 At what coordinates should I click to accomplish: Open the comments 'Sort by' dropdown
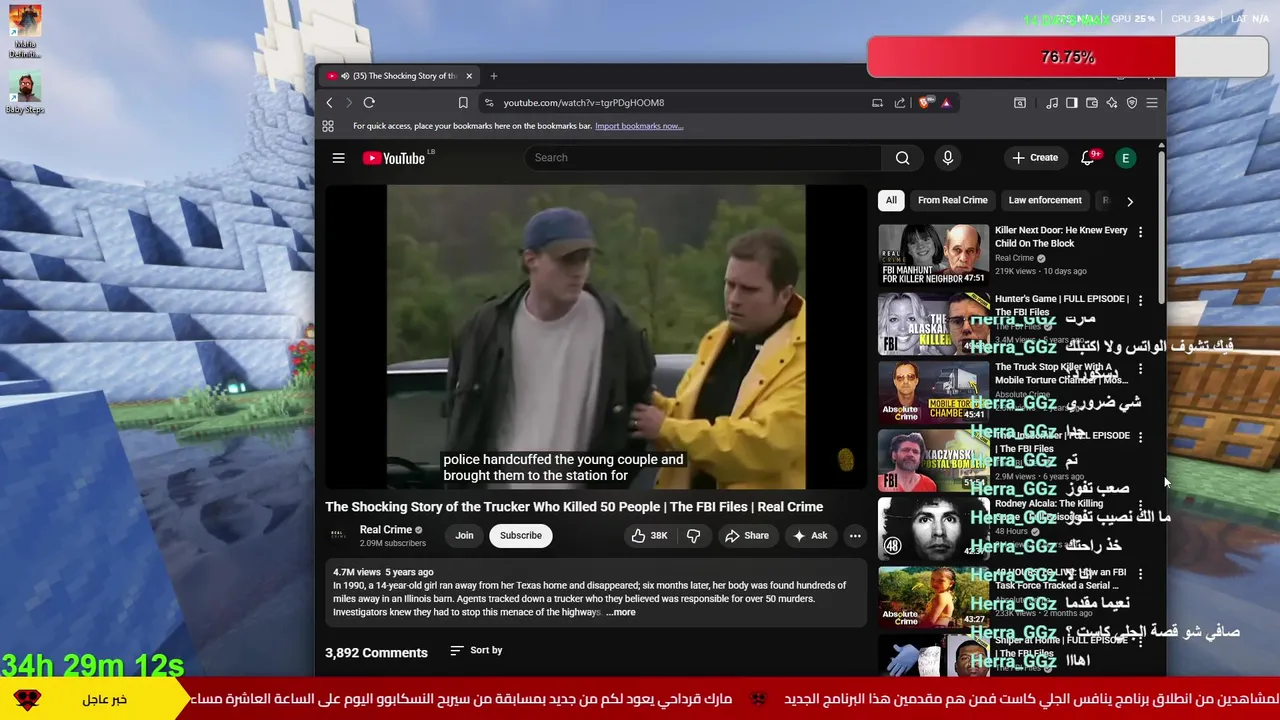pyautogui.click(x=476, y=651)
